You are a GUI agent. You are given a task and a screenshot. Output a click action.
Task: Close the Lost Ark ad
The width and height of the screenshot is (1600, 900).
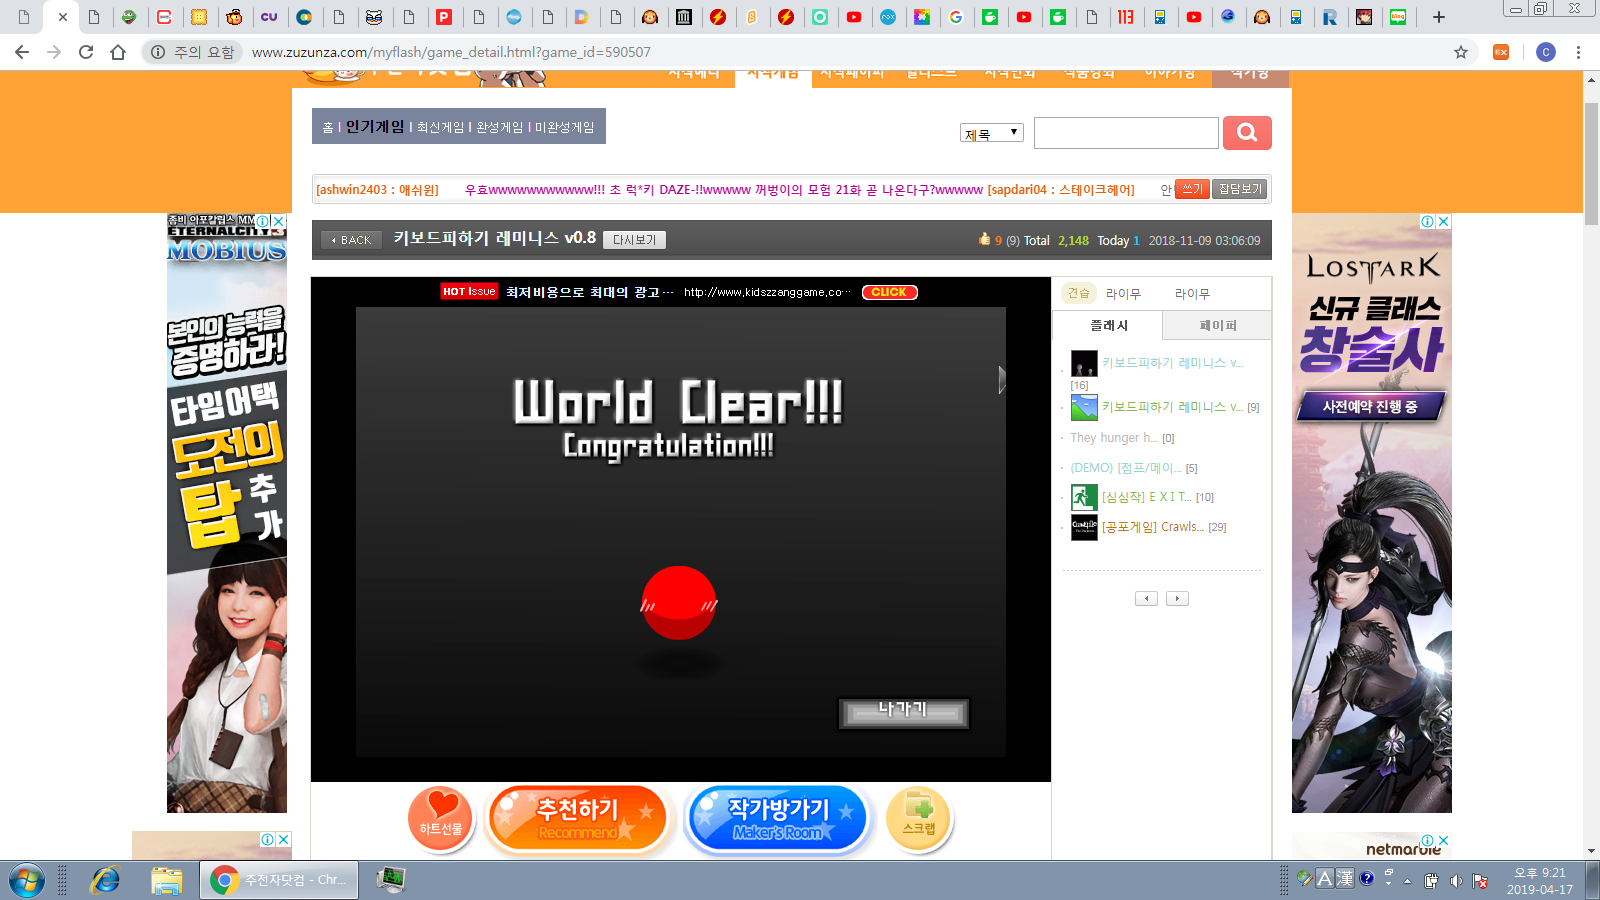[1443, 222]
